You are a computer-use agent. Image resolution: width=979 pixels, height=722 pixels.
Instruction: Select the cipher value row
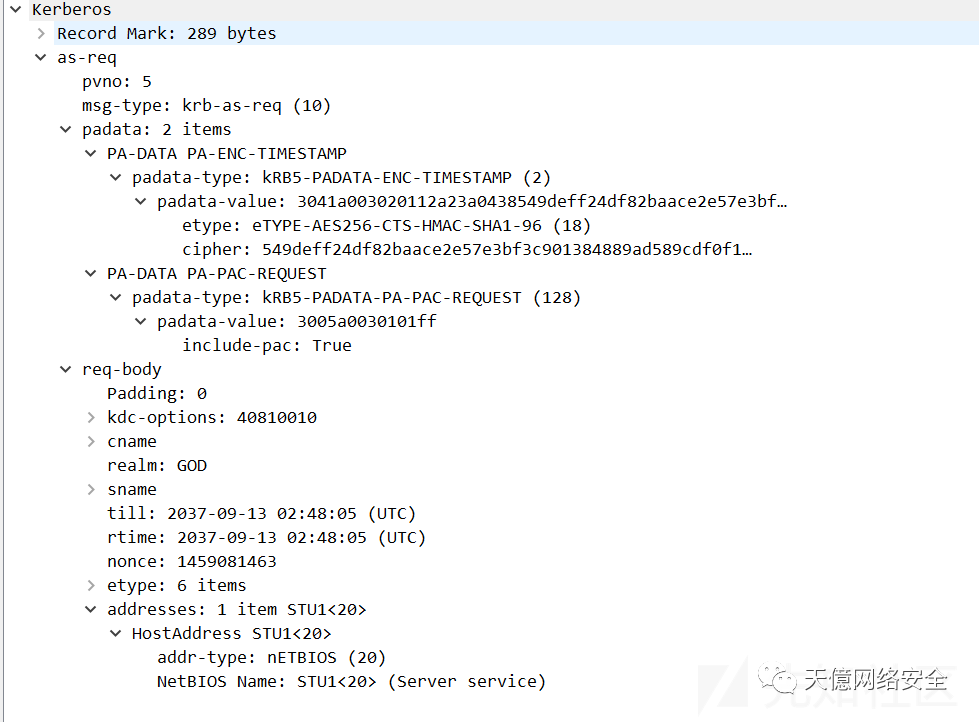click(466, 249)
